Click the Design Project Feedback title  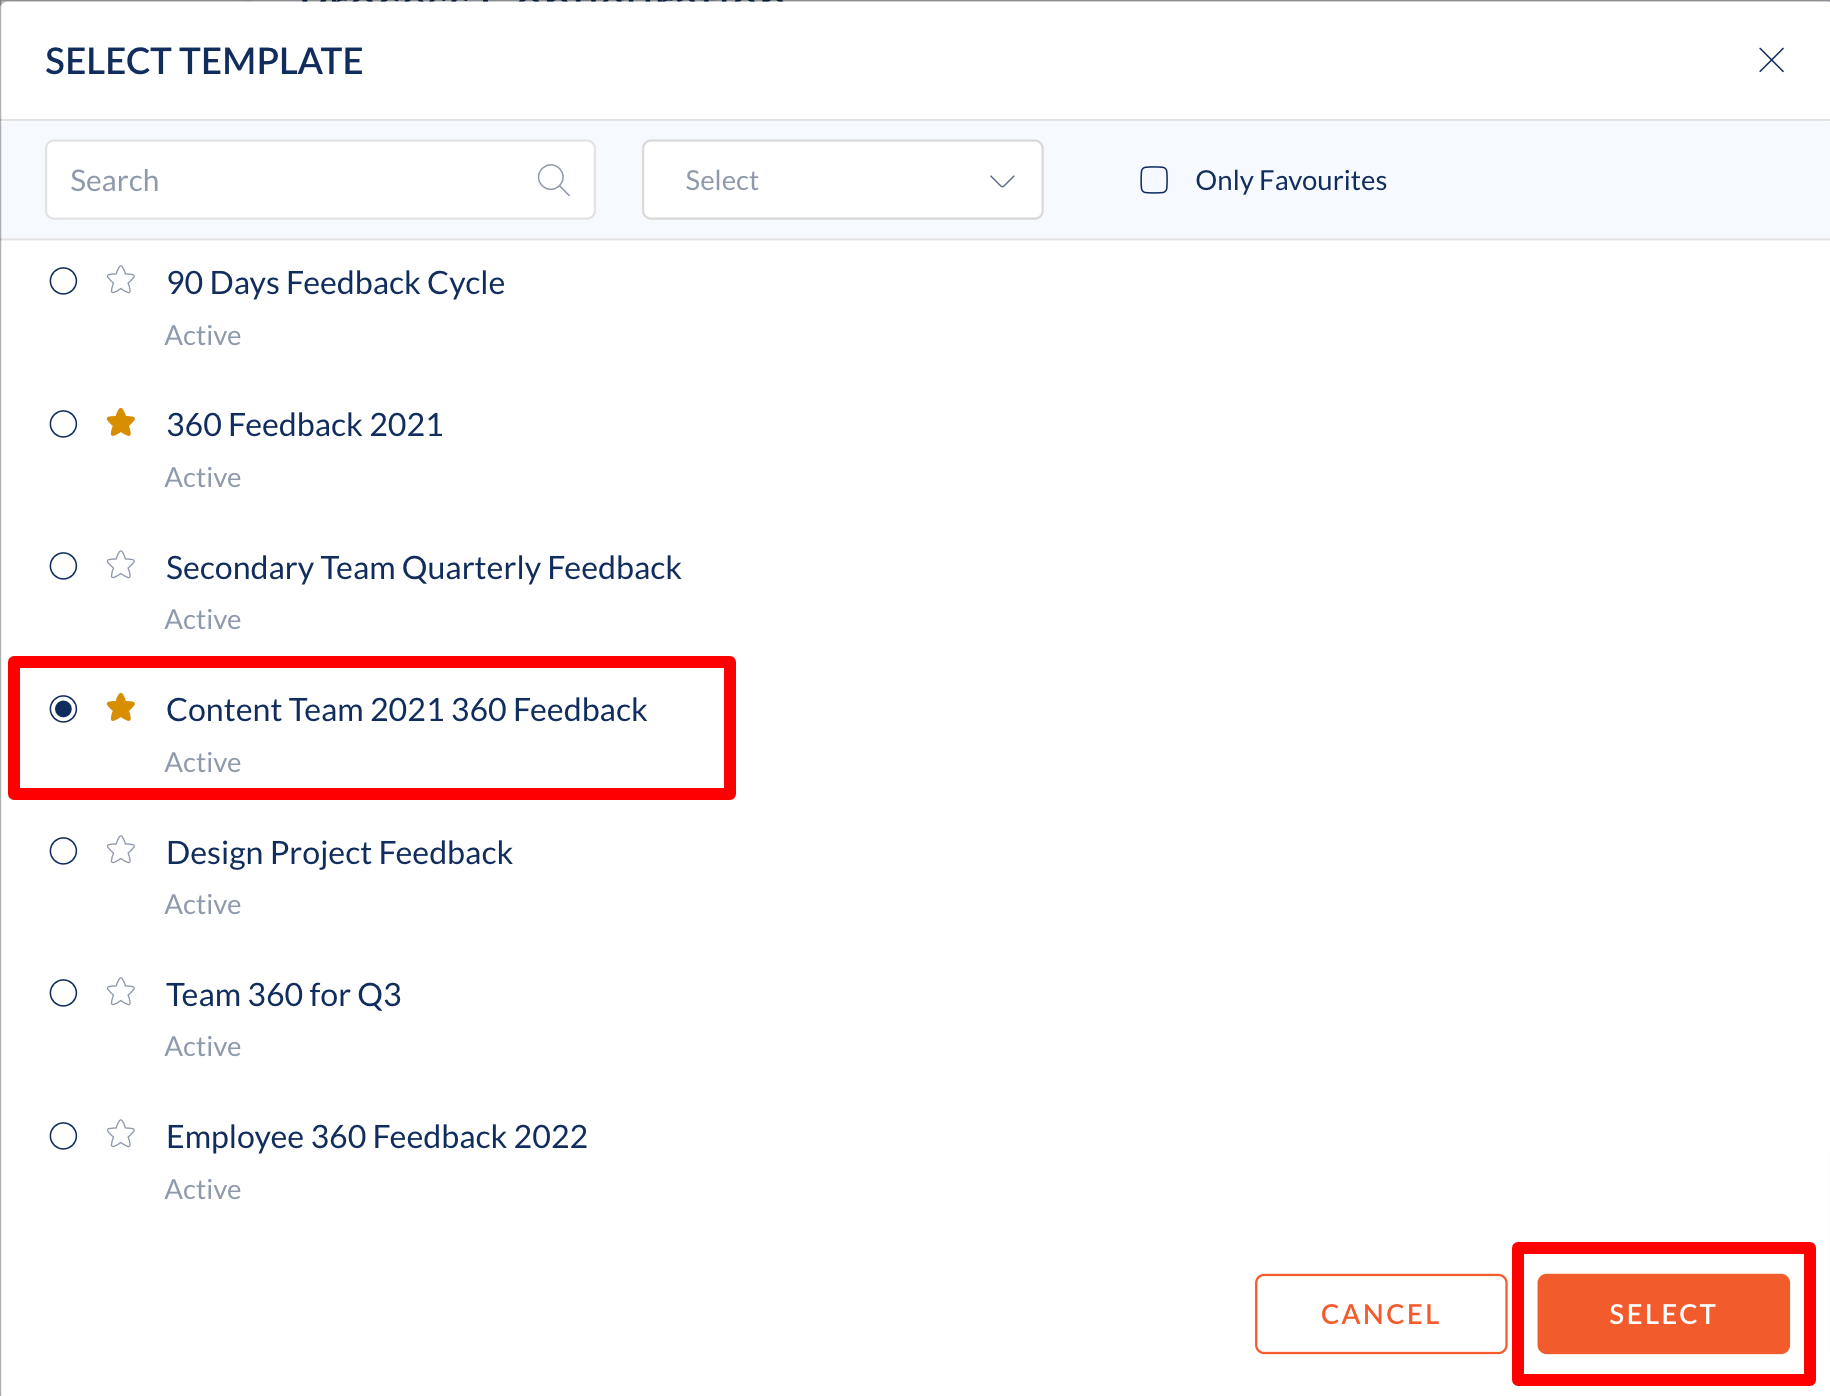coord(339,853)
